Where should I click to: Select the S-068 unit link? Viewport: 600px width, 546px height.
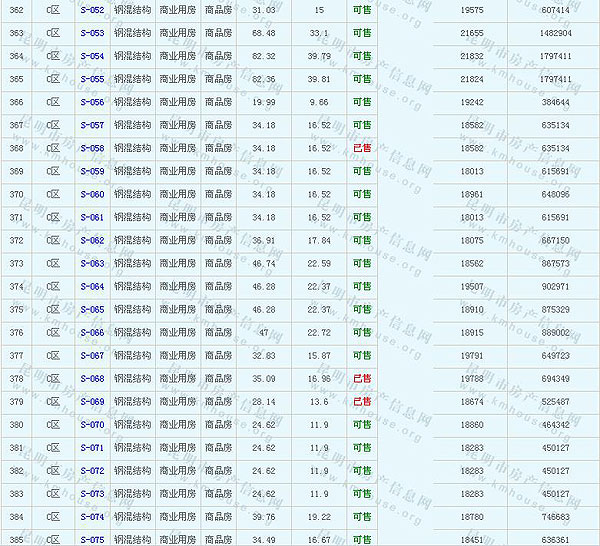92,379
